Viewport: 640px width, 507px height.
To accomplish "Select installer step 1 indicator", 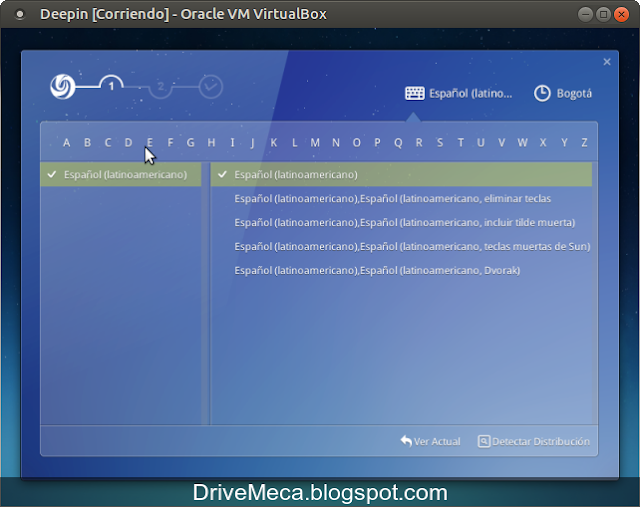I will (x=111, y=86).
